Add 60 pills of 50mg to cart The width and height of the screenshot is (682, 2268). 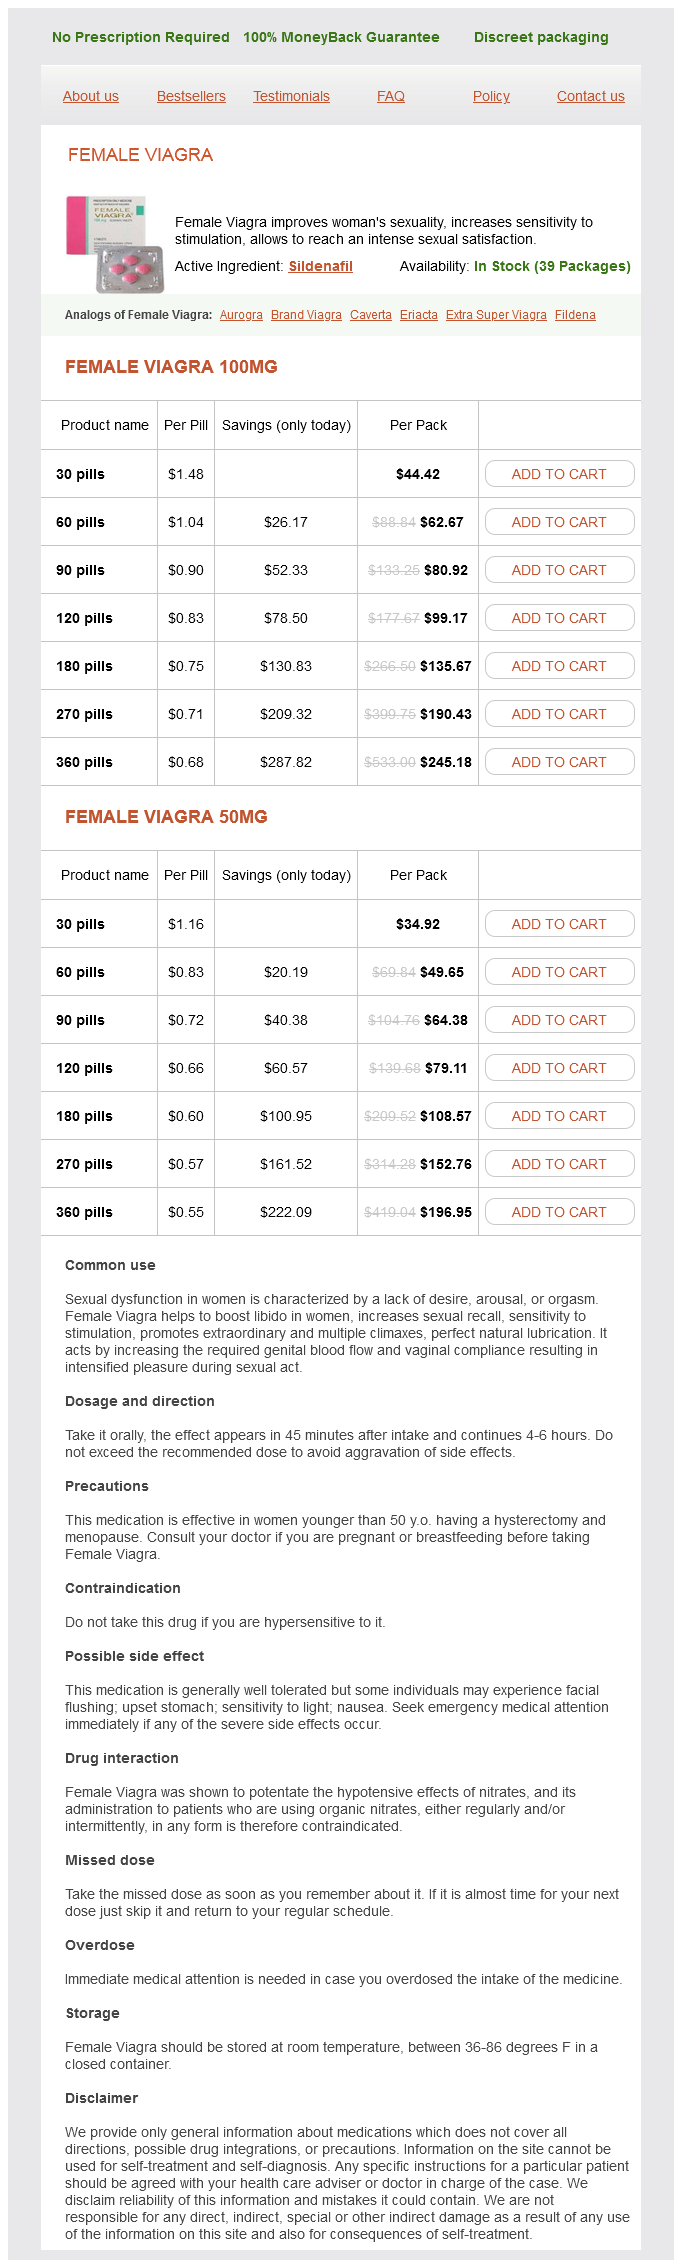coord(559,972)
